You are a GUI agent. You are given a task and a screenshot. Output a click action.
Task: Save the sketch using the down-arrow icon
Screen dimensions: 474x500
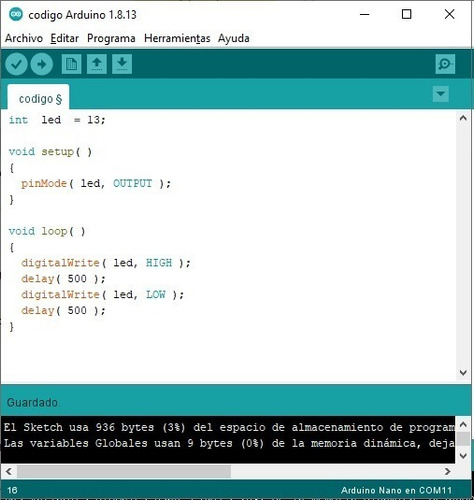click(x=122, y=64)
